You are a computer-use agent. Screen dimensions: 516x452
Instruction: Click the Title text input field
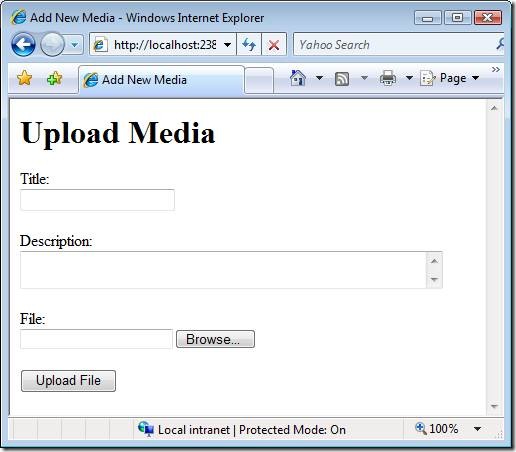97,200
